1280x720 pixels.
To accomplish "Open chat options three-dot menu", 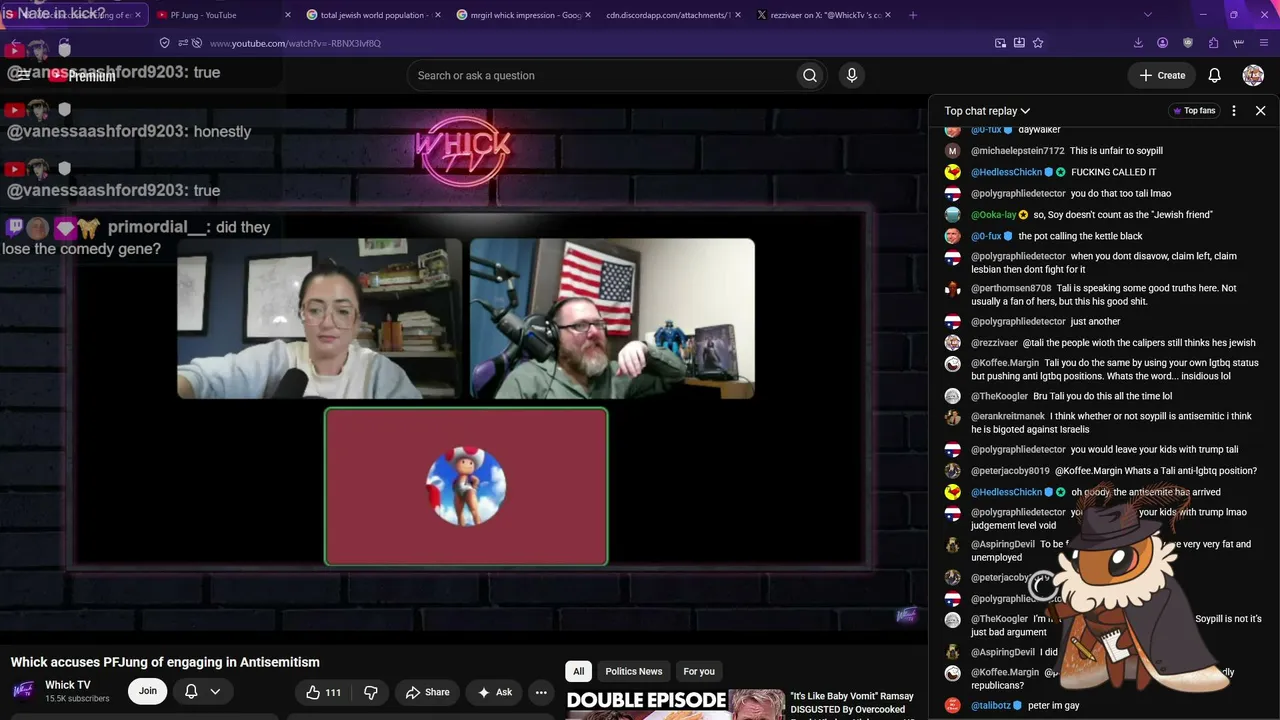I will [x=1234, y=111].
